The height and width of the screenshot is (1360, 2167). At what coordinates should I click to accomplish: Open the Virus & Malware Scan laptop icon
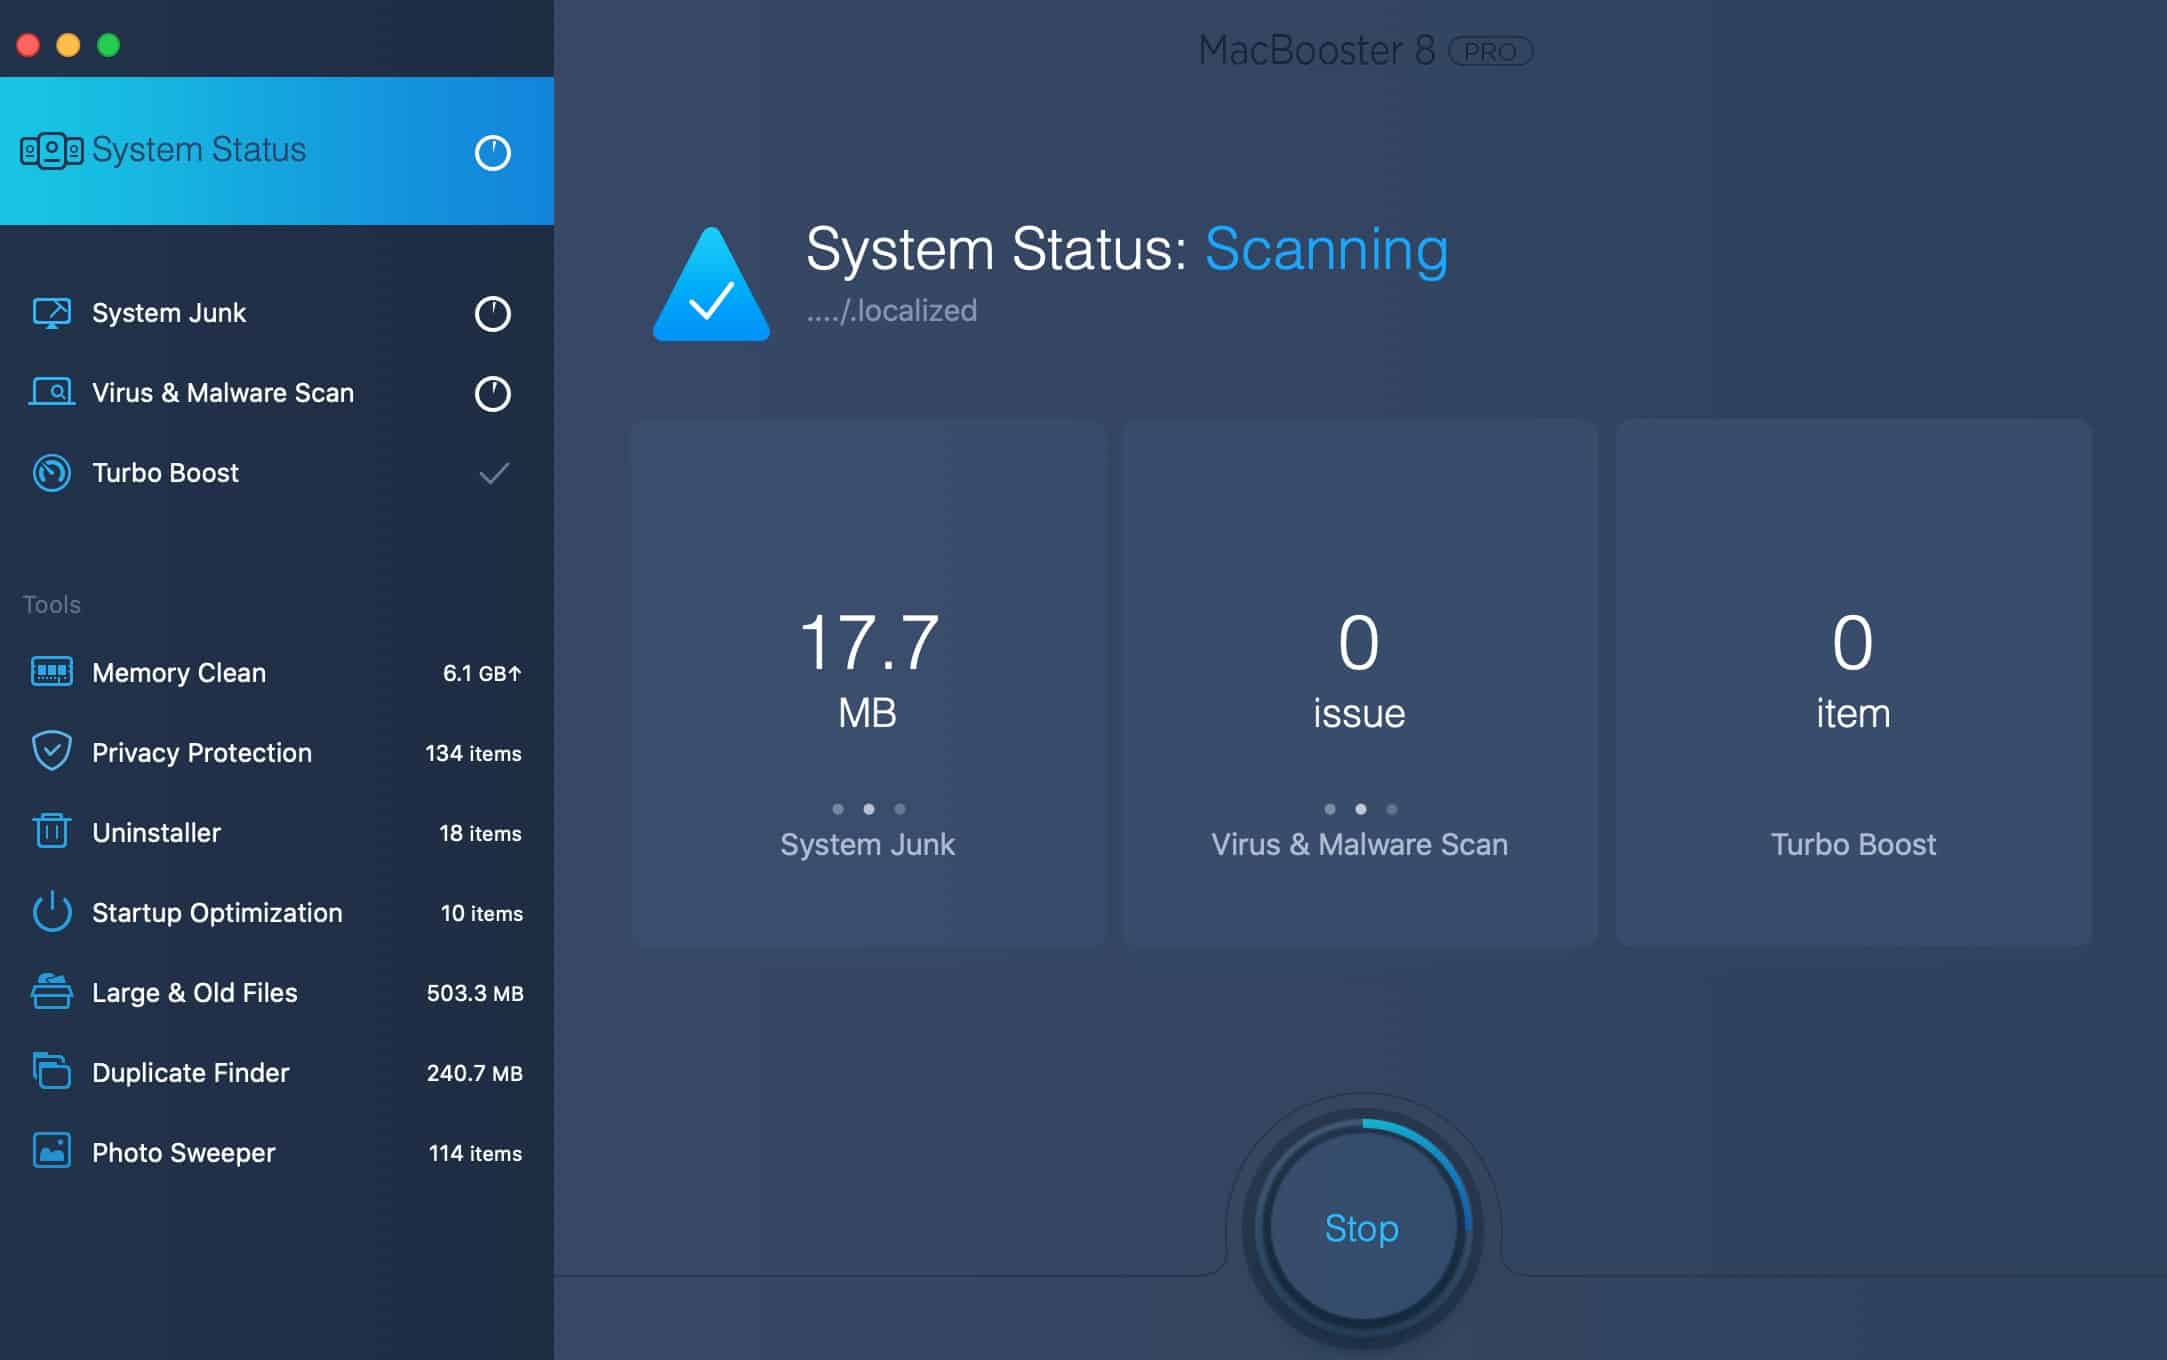53,392
